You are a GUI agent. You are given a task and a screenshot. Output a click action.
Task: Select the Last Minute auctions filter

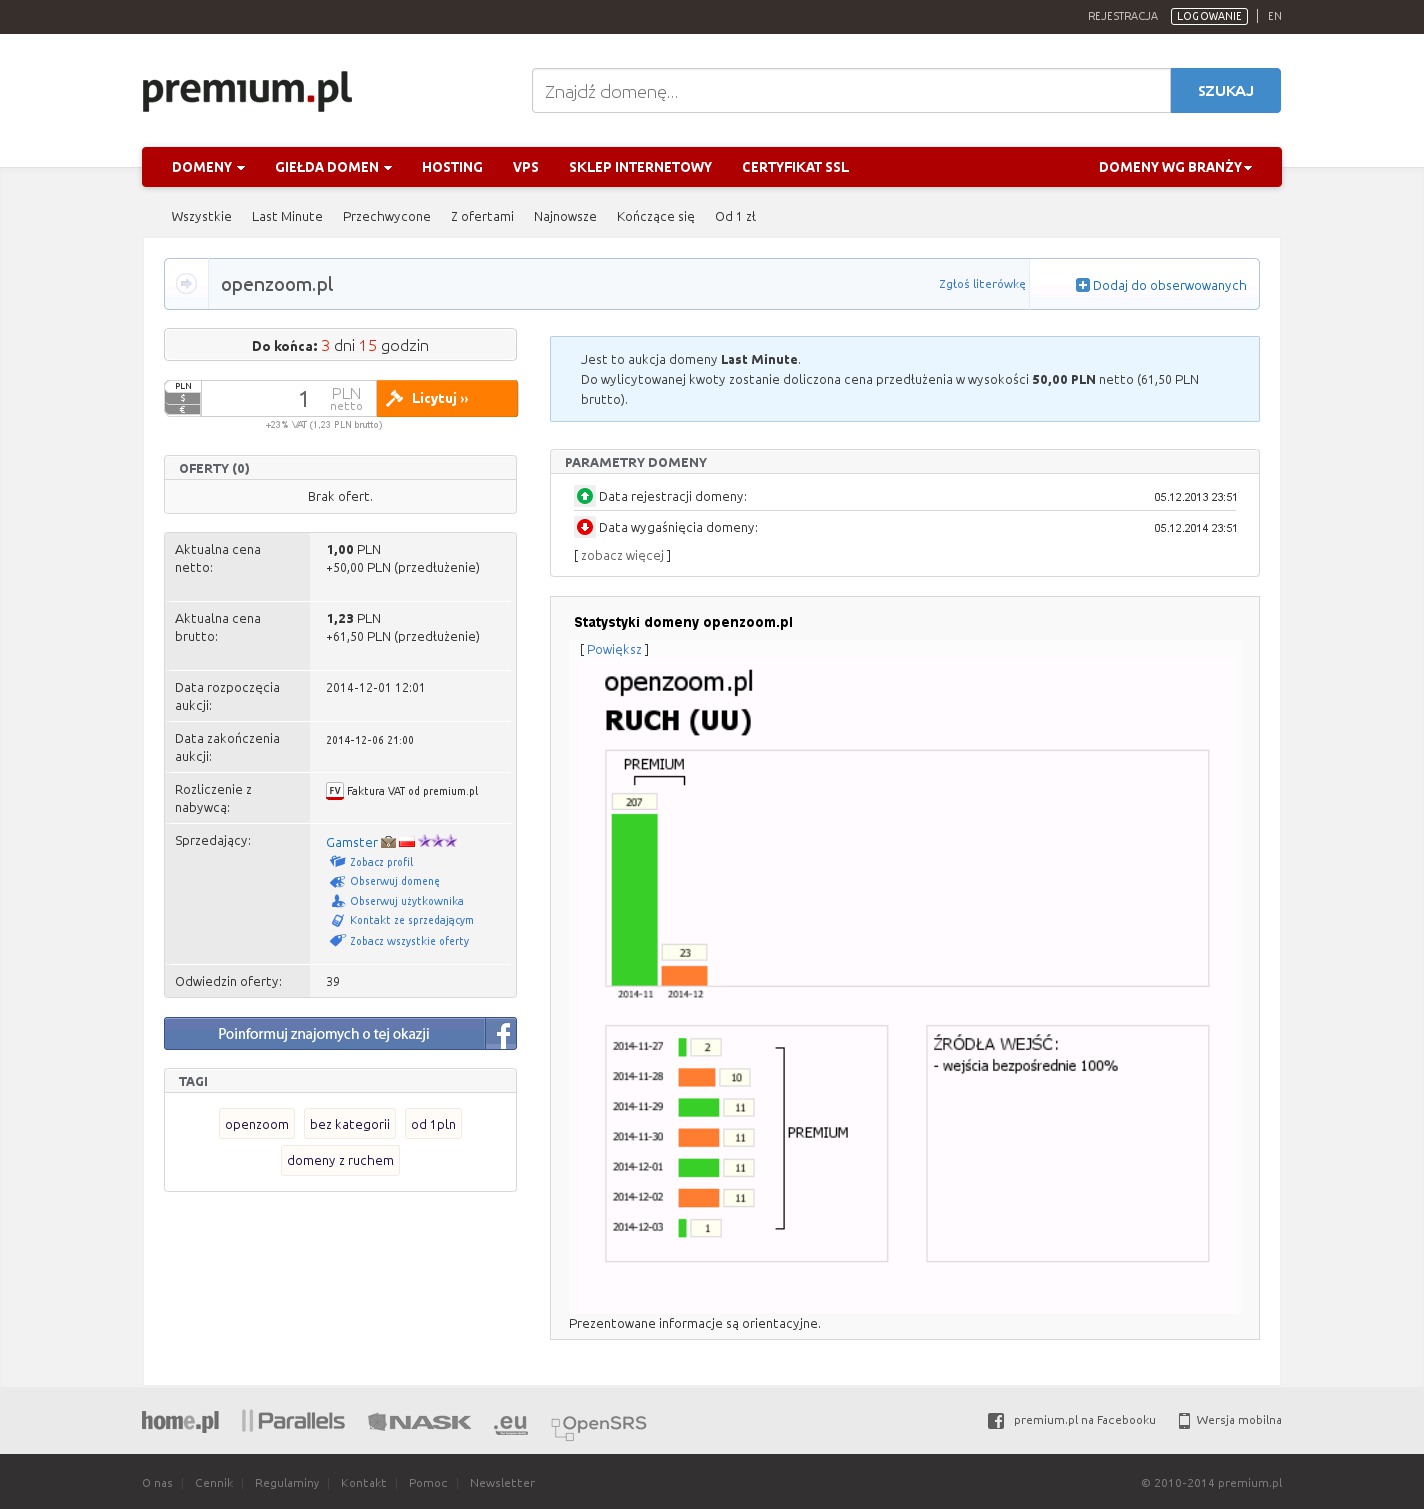(x=287, y=217)
